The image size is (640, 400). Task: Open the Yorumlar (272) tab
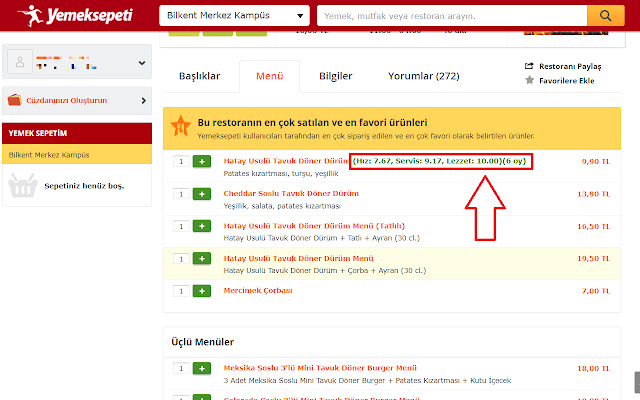[x=424, y=76]
